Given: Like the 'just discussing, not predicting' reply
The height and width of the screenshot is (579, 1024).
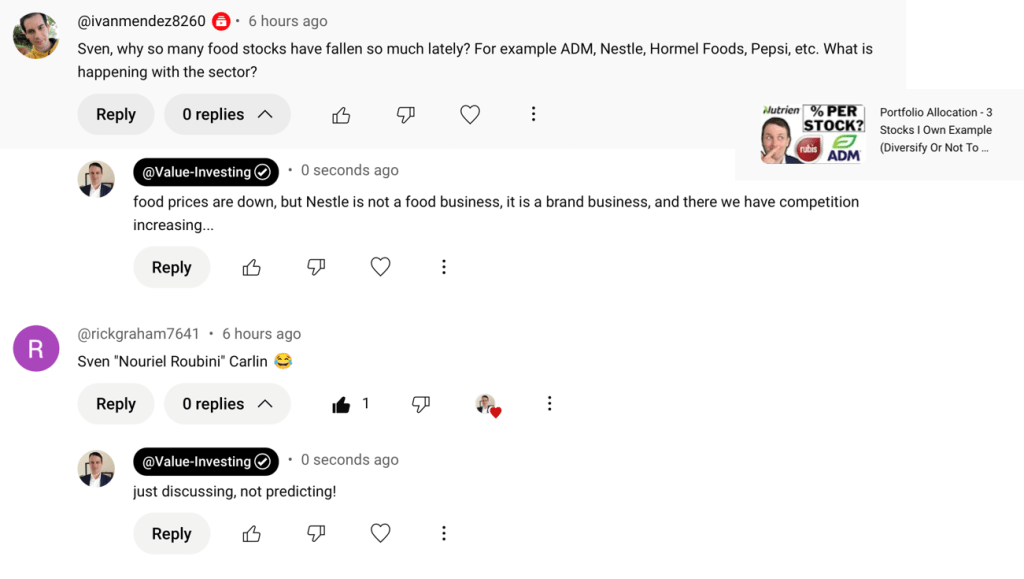Looking at the screenshot, I should coord(252,534).
